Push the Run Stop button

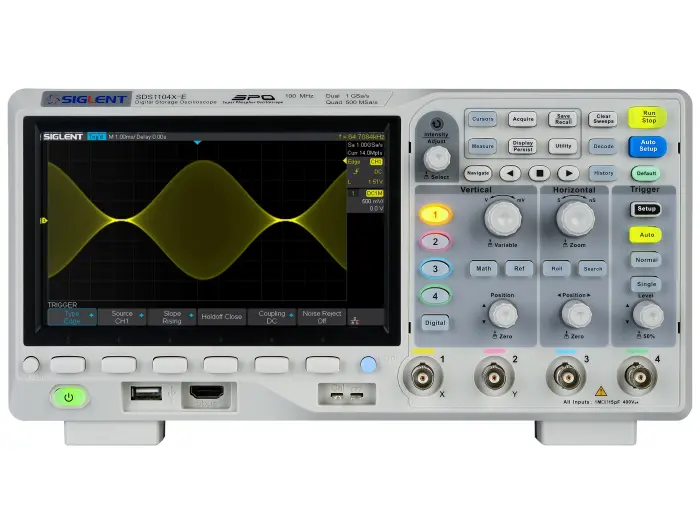point(648,117)
